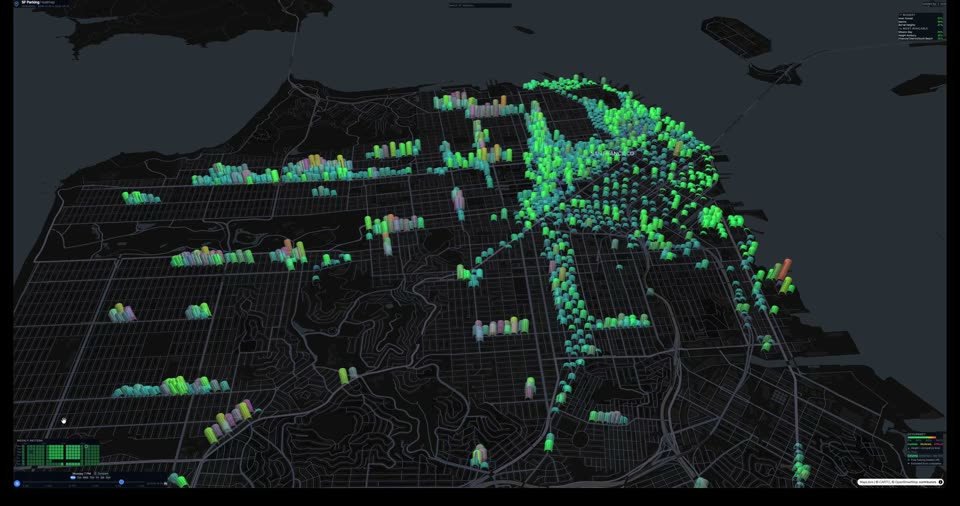This screenshot has height=506, width=960.
Task: Start timeline playback with the blue play button
Action: [17, 483]
